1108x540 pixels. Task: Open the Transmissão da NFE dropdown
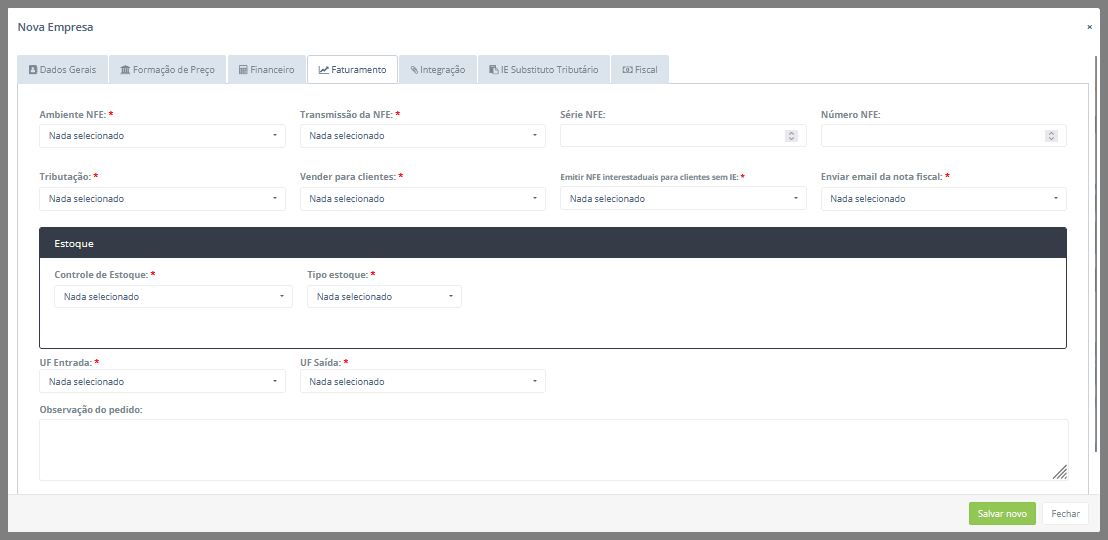click(422, 136)
